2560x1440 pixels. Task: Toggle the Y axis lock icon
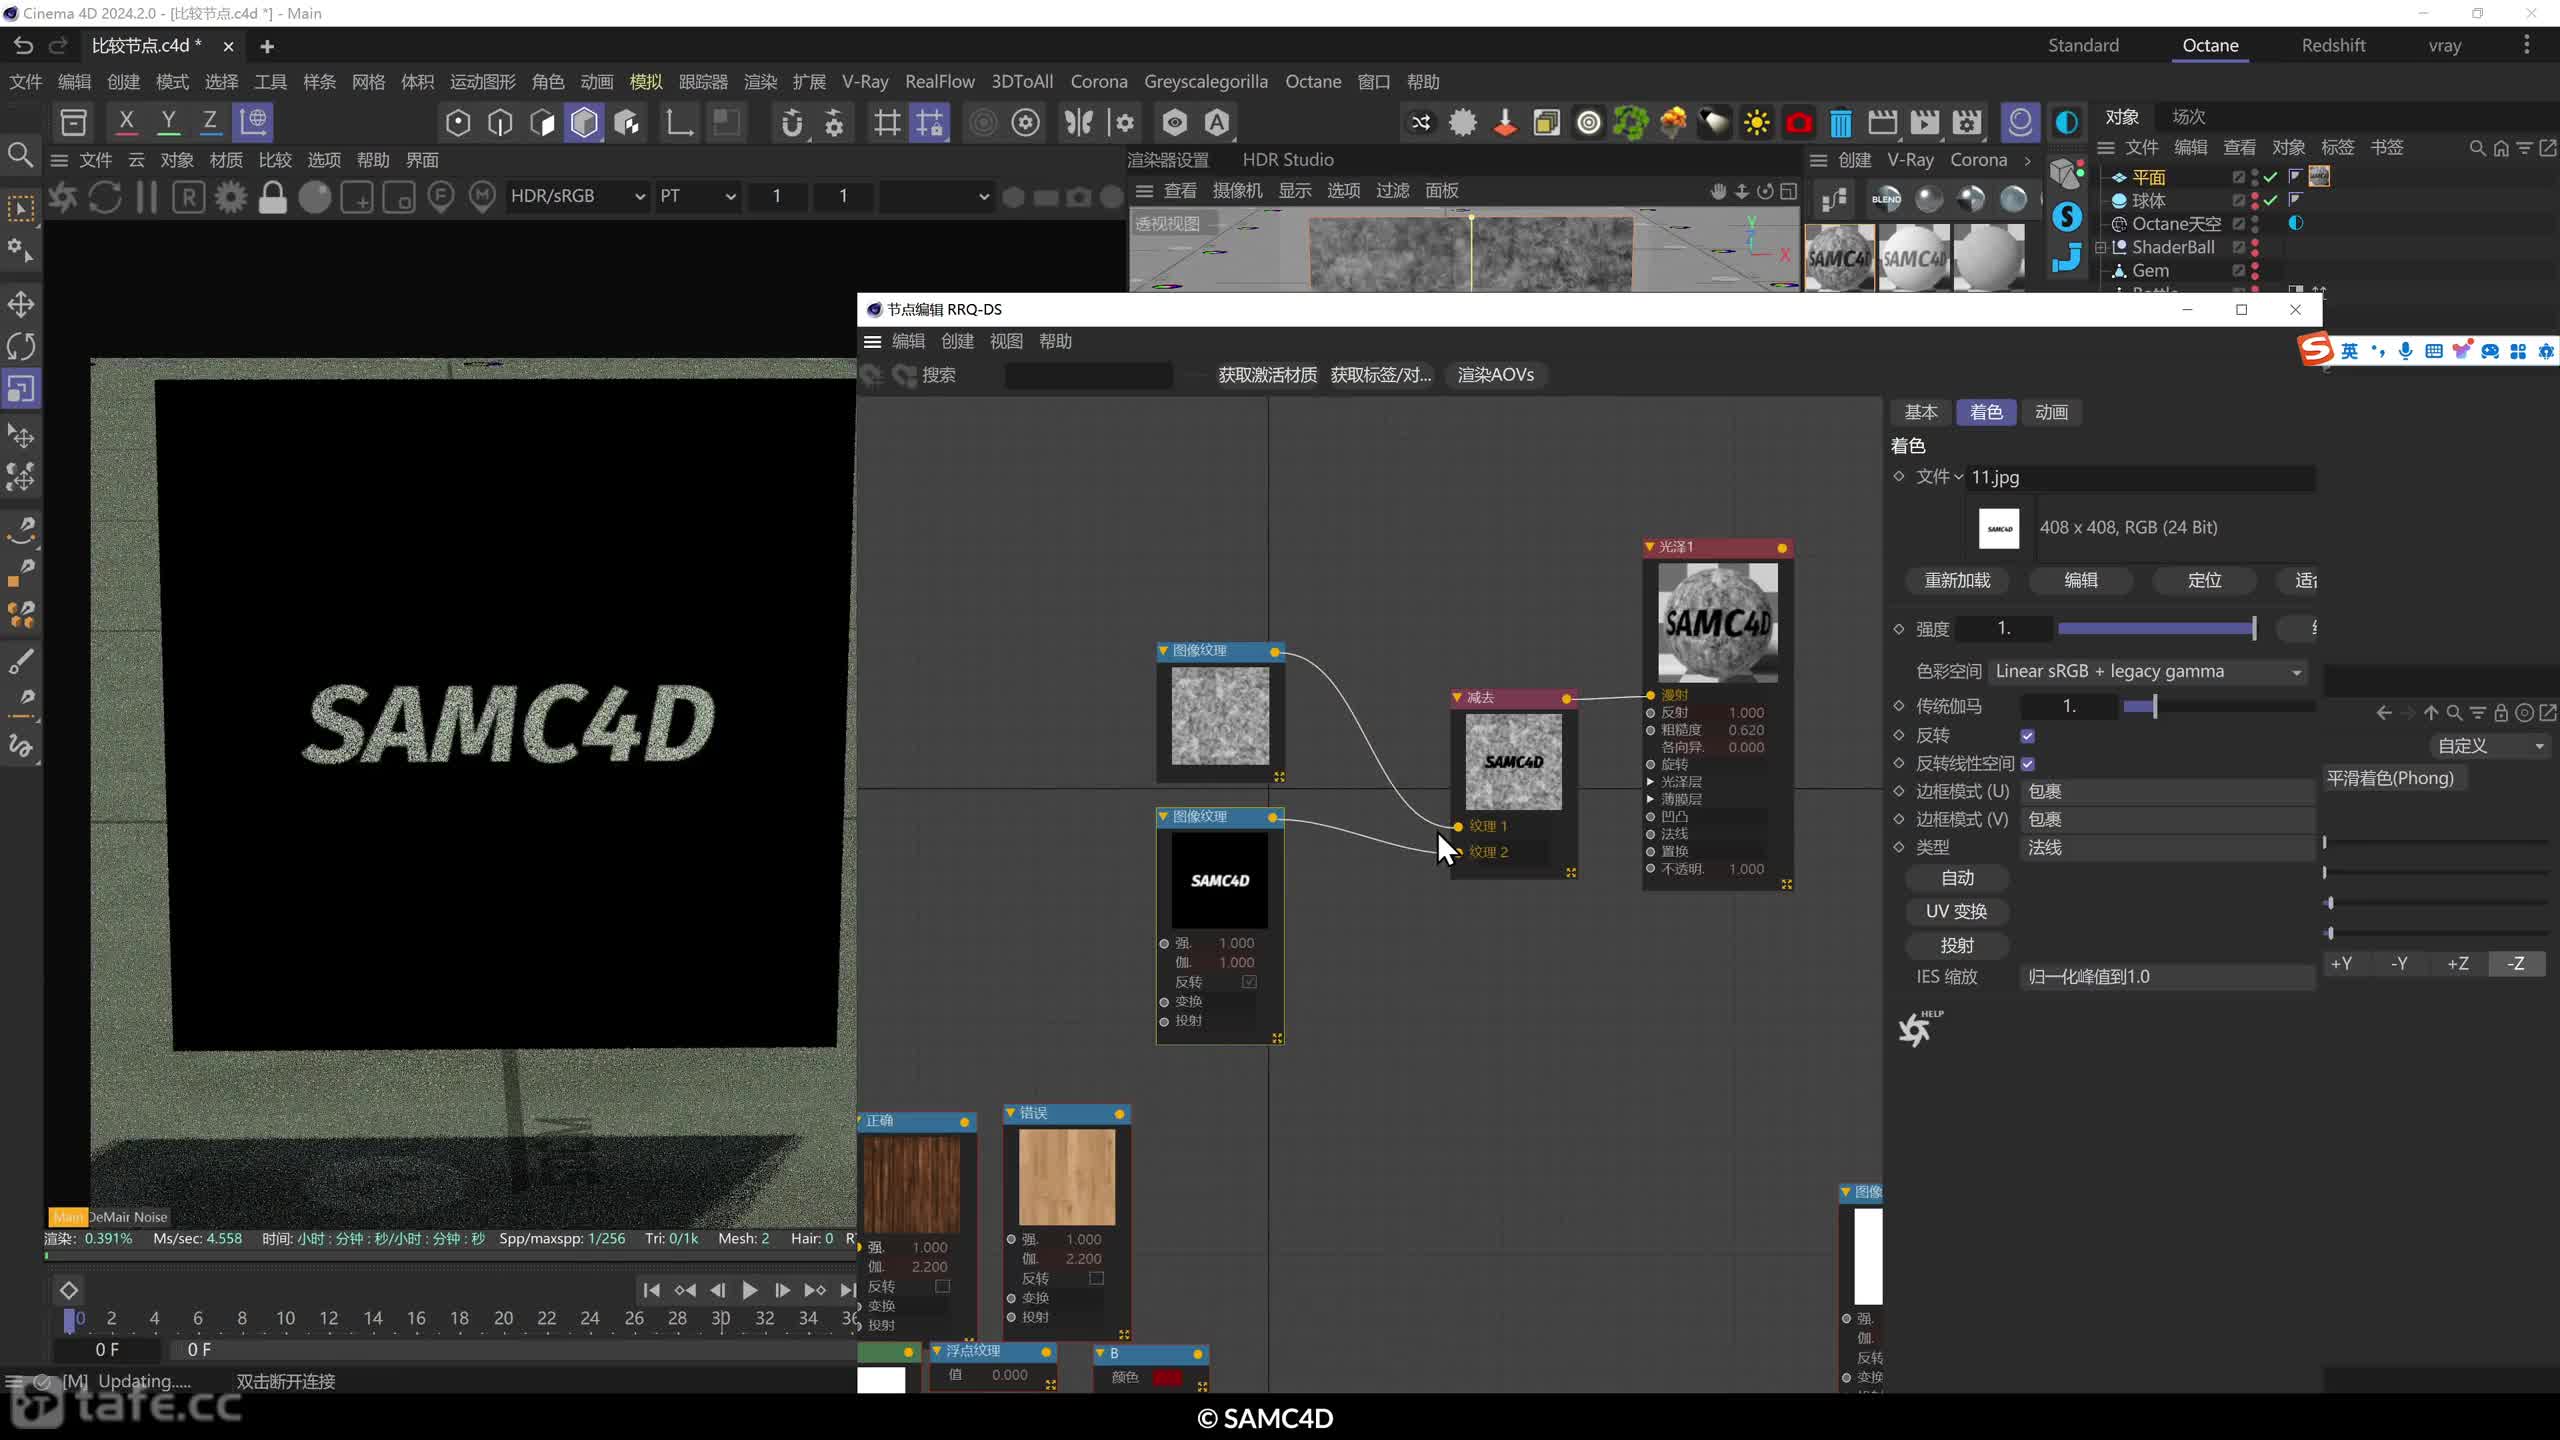pos(168,122)
